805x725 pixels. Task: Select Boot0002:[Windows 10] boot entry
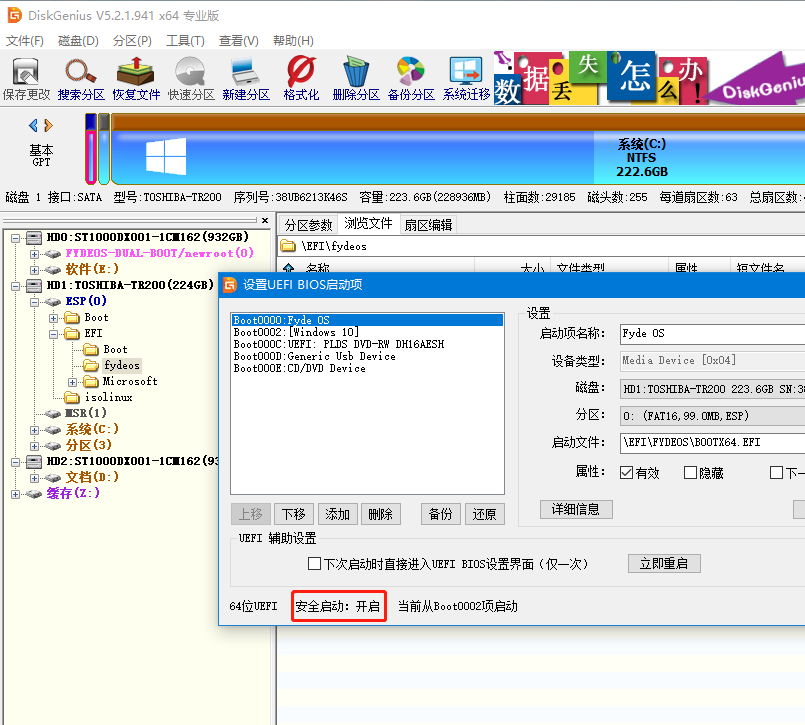[x=367, y=332]
